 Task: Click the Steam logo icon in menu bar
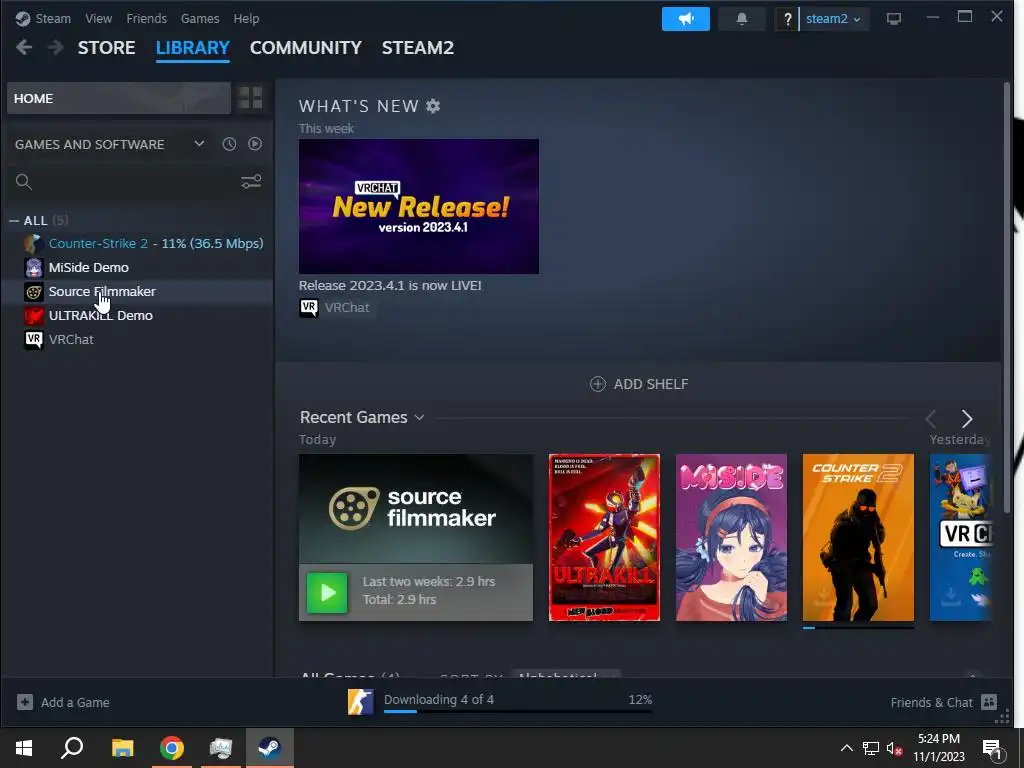(23, 18)
